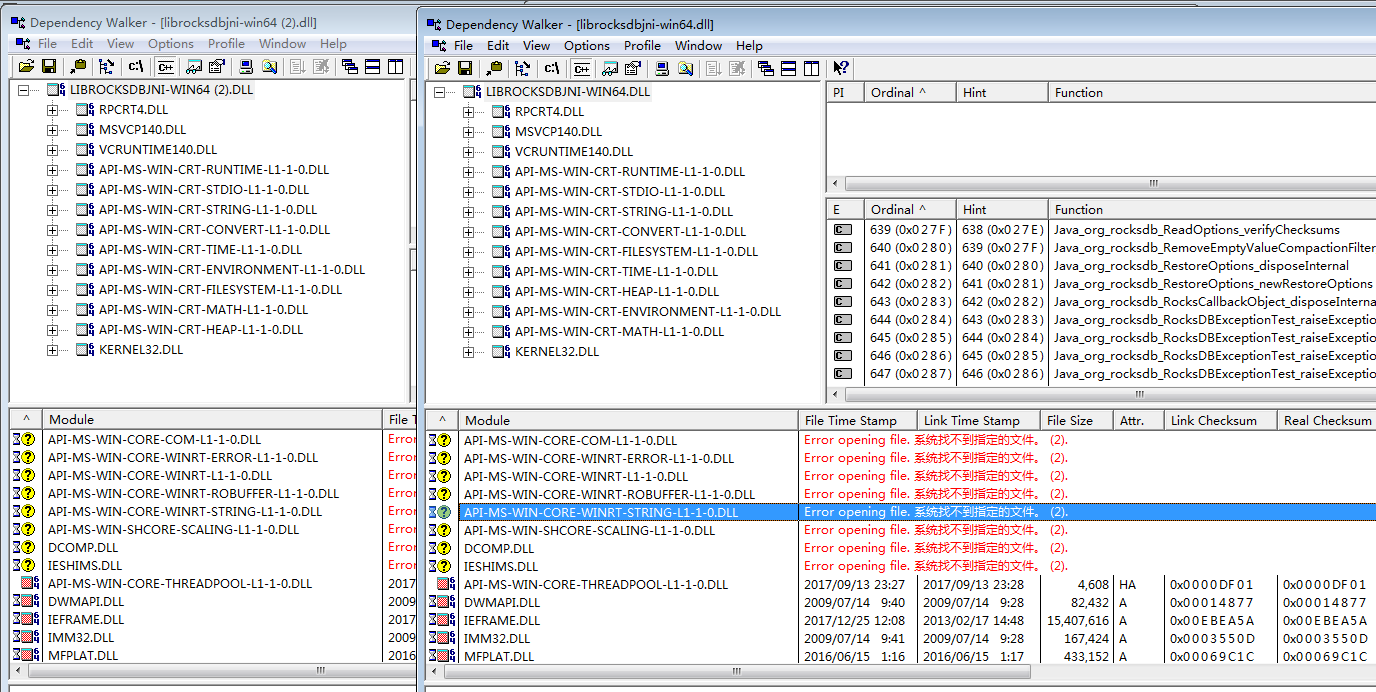Module search order icon in (2).dll window
This screenshot has width=1376, height=692.
point(269,66)
